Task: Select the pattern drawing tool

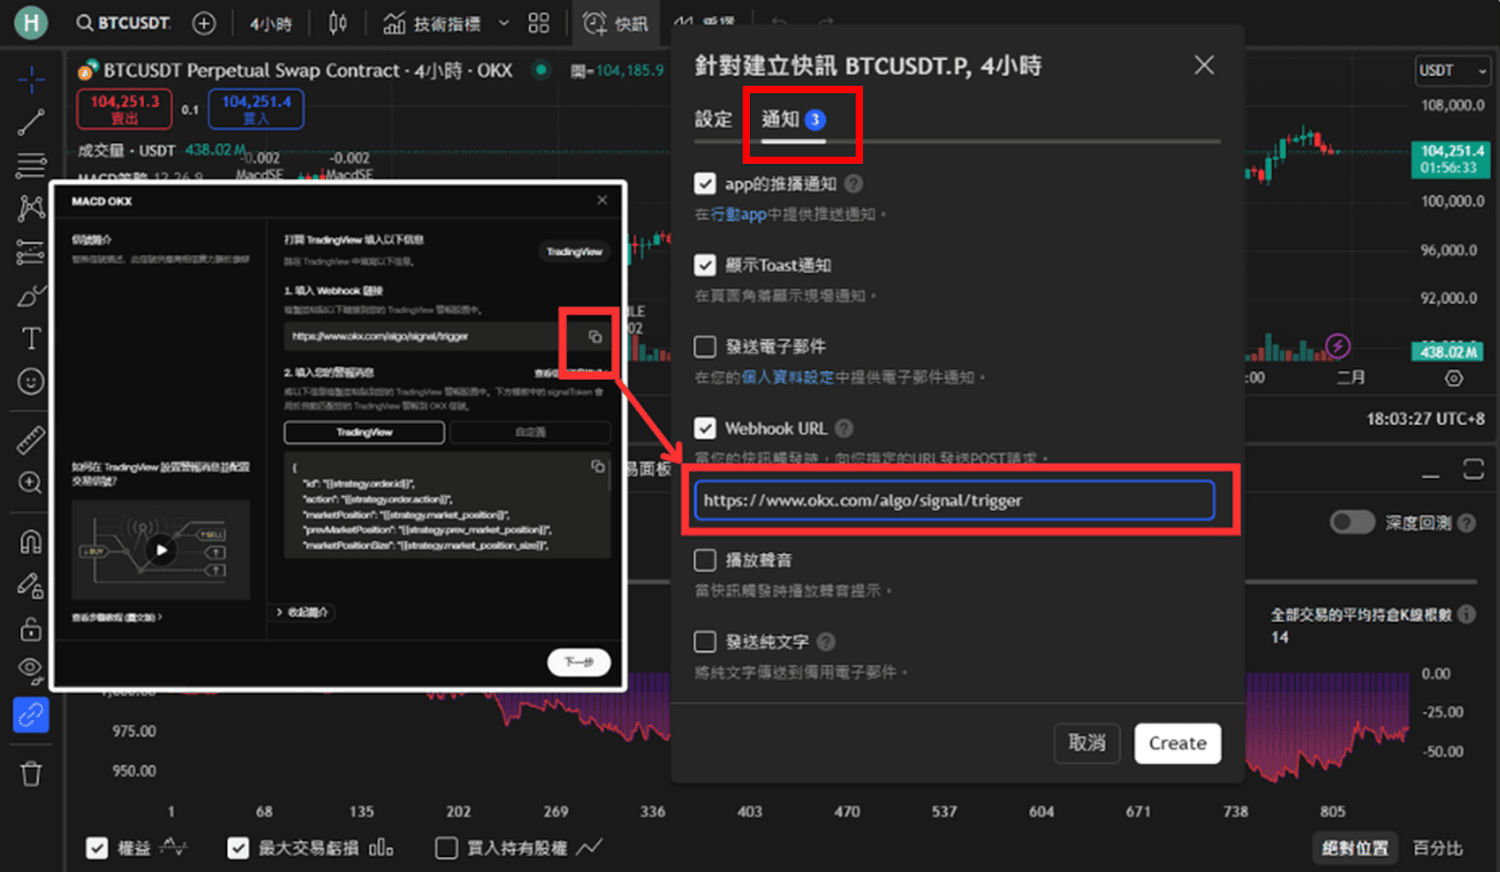Action: [31, 208]
